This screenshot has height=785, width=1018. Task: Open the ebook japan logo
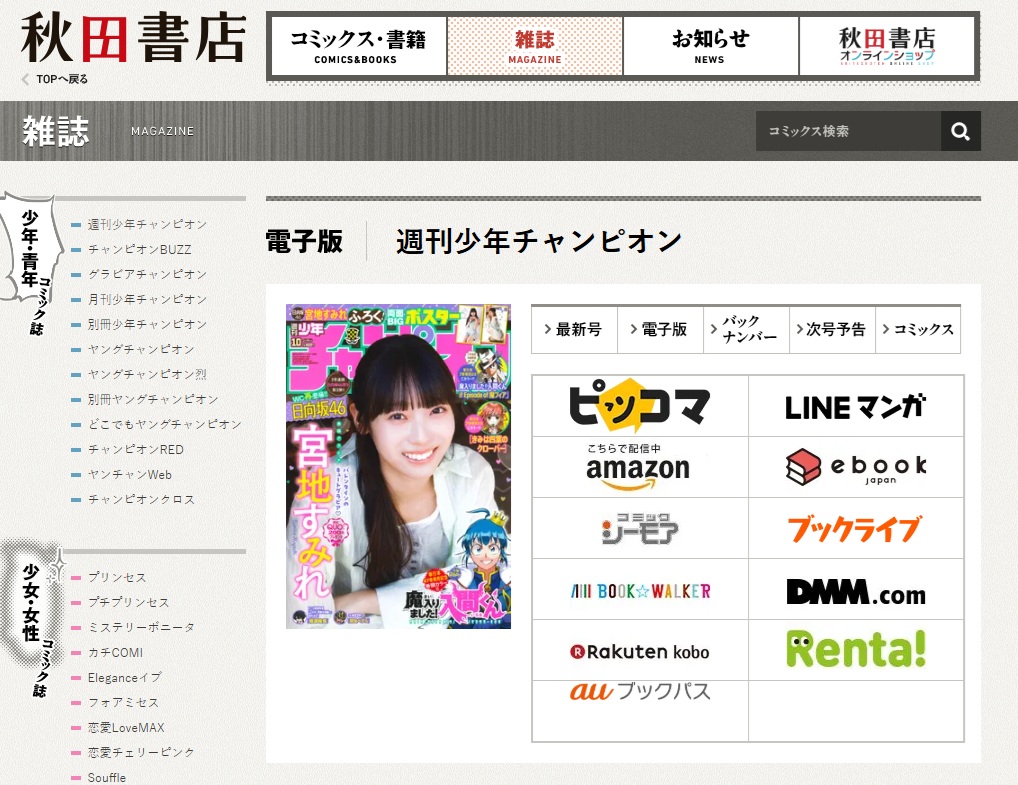[855, 467]
